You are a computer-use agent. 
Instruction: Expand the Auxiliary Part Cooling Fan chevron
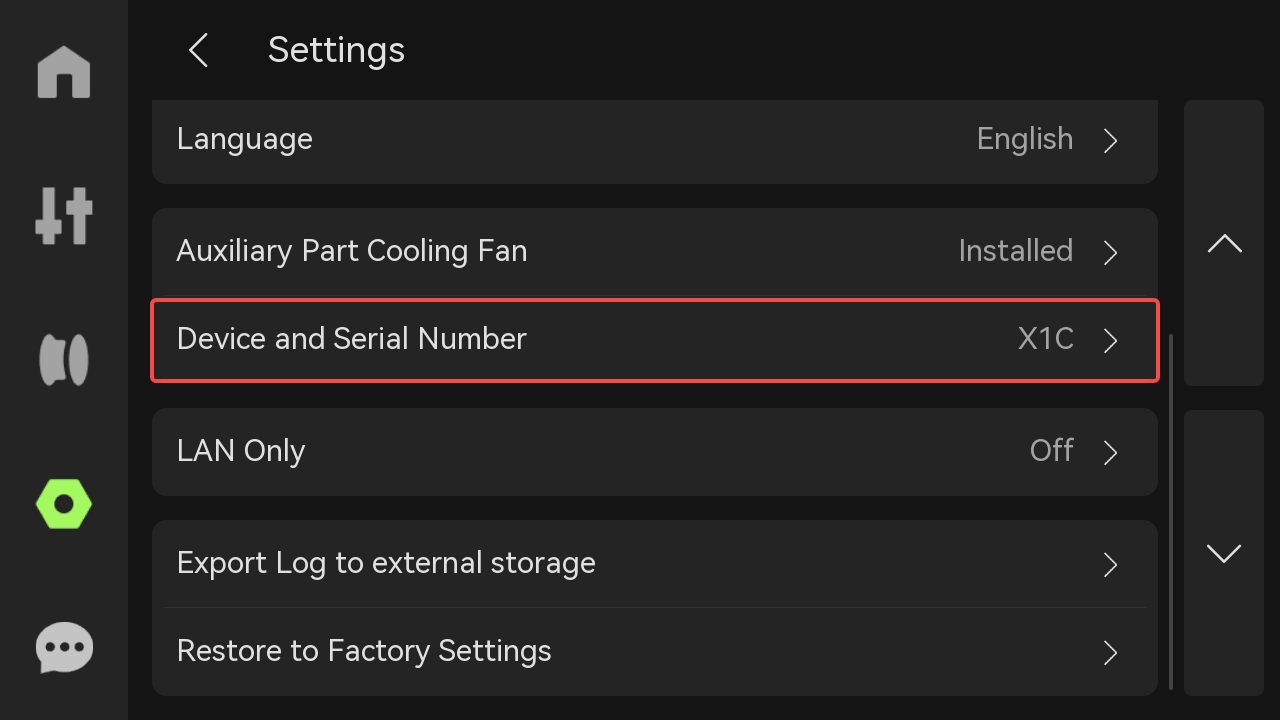pos(1110,252)
